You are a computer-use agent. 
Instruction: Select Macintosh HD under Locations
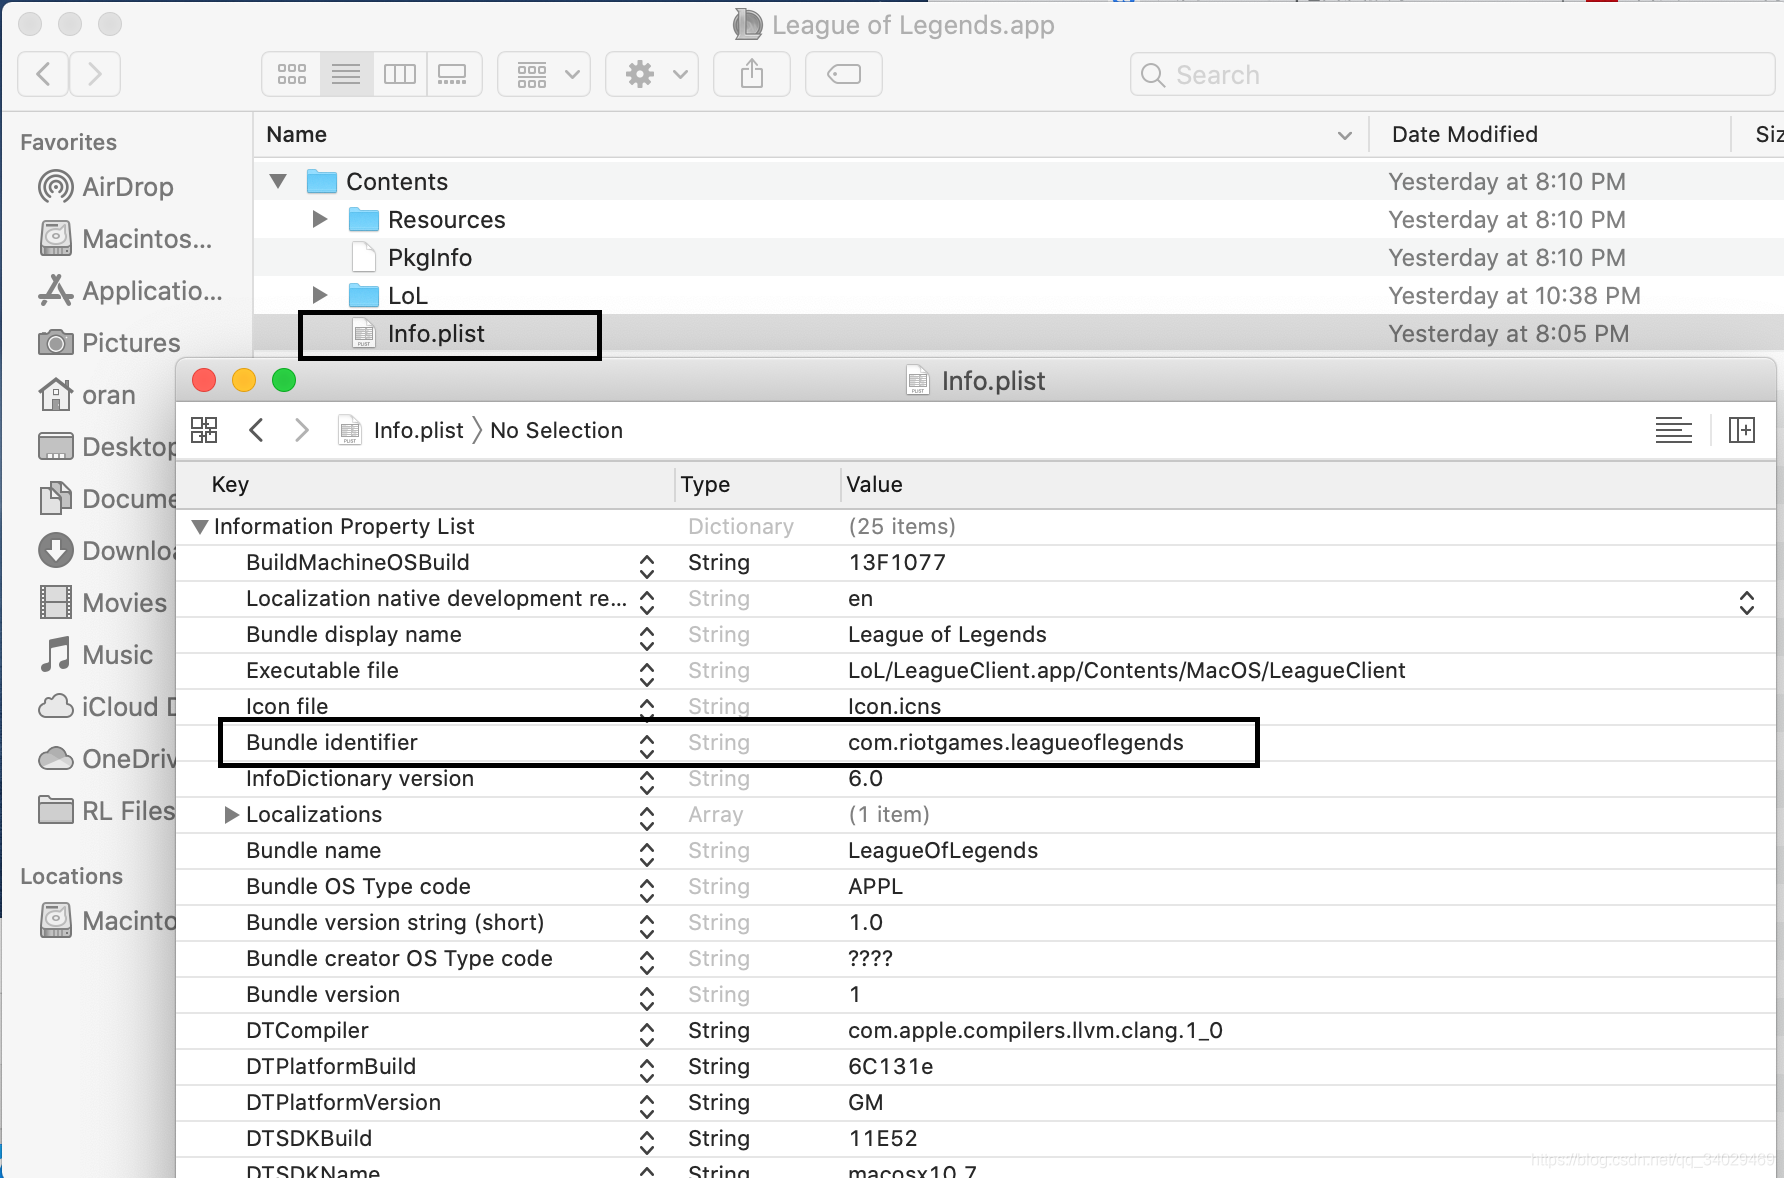coord(107,921)
